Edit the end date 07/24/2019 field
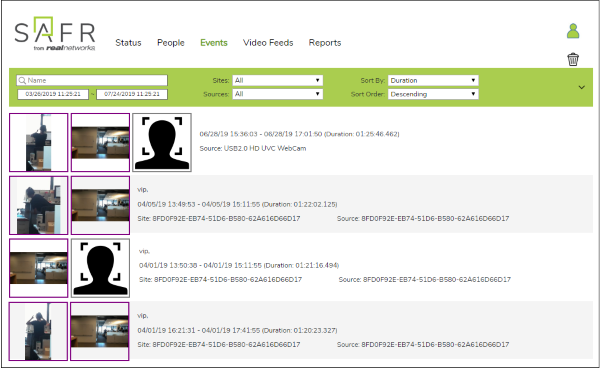This screenshot has width=600, height=368. pyautogui.click(x=132, y=94)
